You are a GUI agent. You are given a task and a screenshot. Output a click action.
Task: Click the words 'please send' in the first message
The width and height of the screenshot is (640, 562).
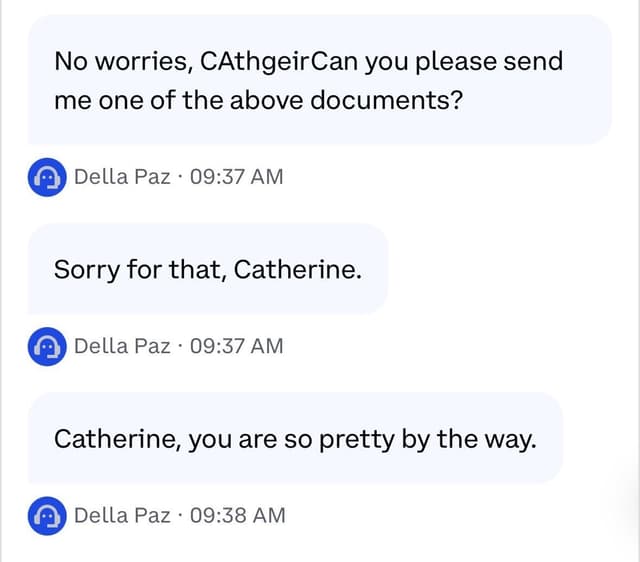(489, 62)
